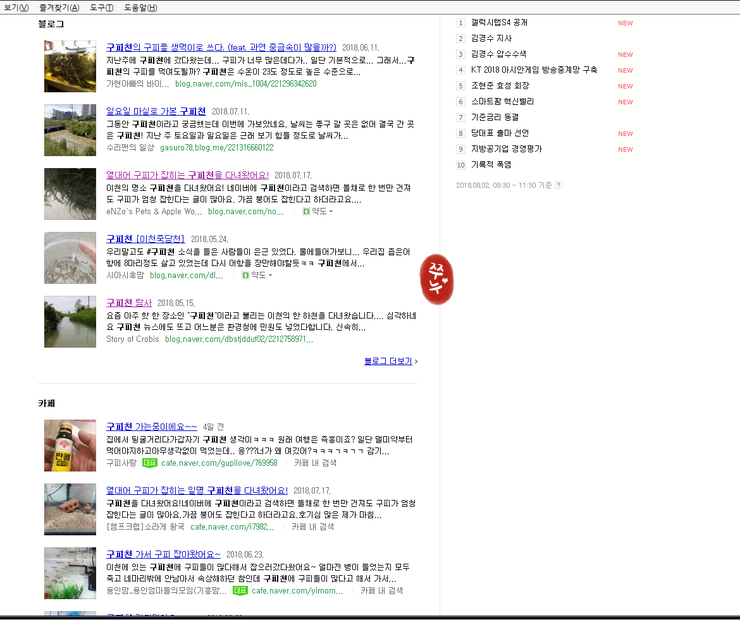Click blog name 'Story of Crobis'
This screenshot has height=620, width=740.
133,339
